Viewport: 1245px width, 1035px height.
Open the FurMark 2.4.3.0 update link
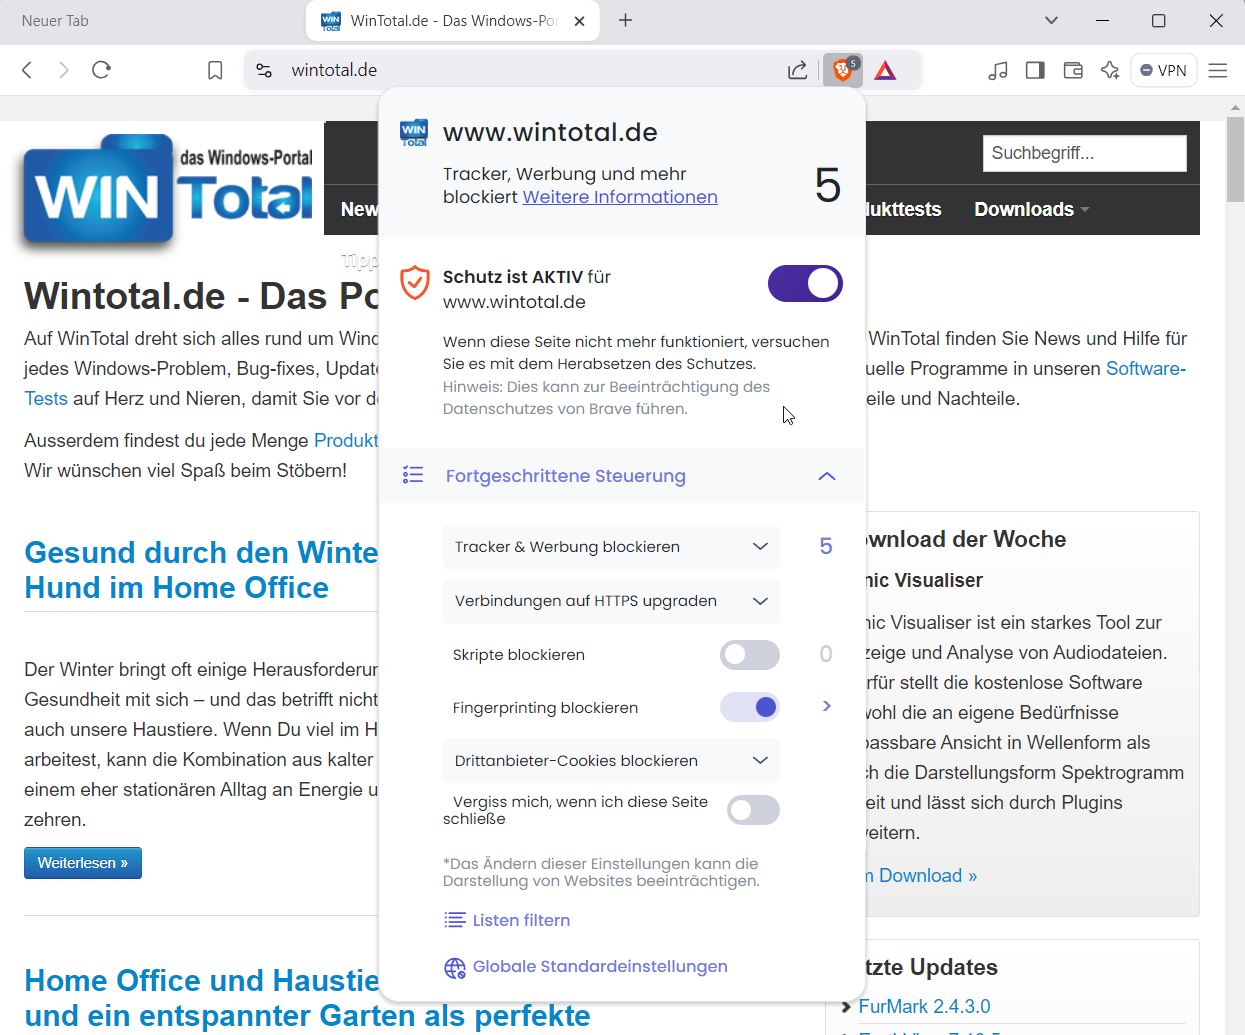tap(924, 1006)
